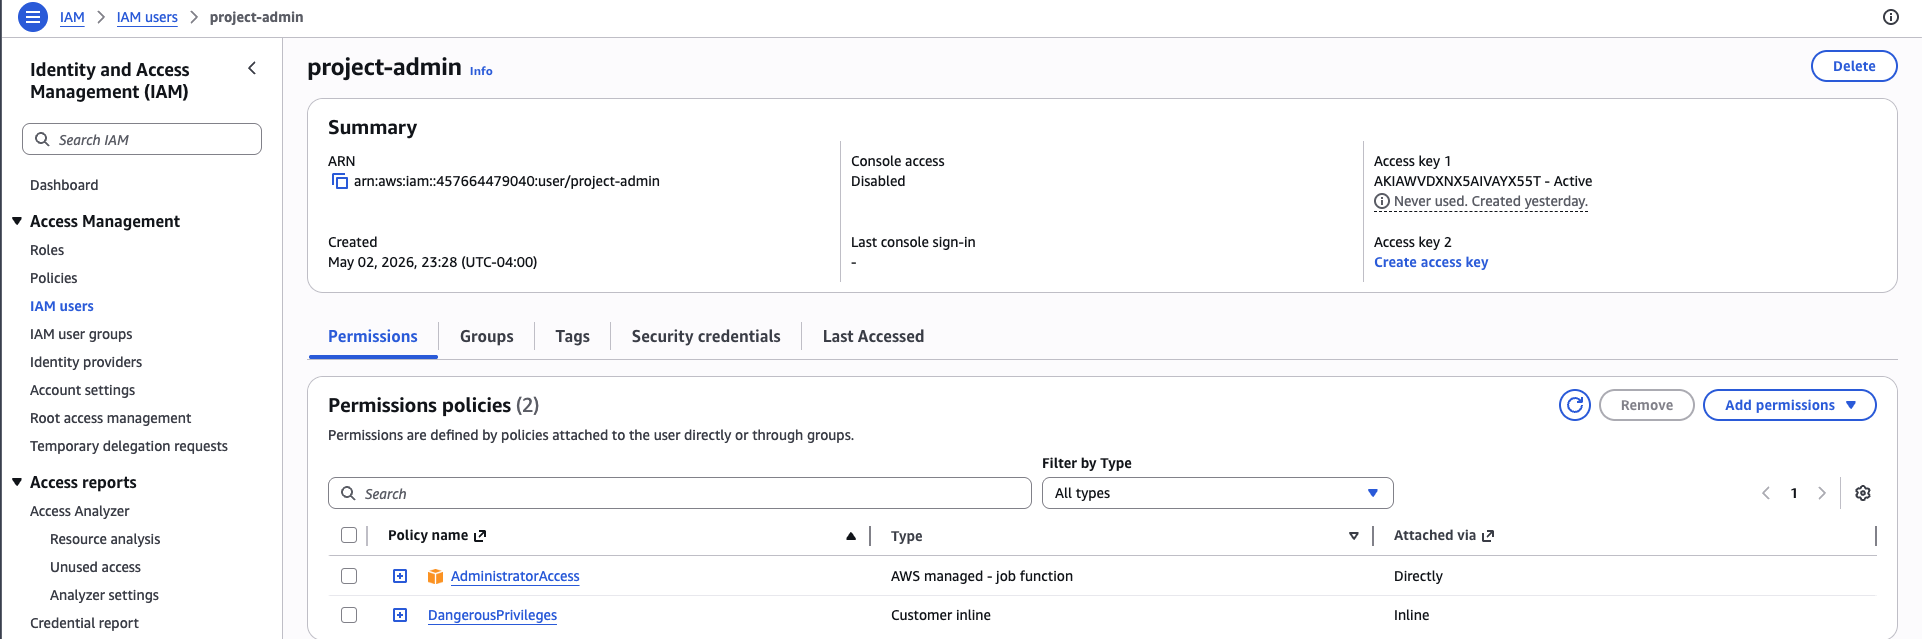Click the 'Customer inline' type cell

pyautogui.click(x=941, y=615)
